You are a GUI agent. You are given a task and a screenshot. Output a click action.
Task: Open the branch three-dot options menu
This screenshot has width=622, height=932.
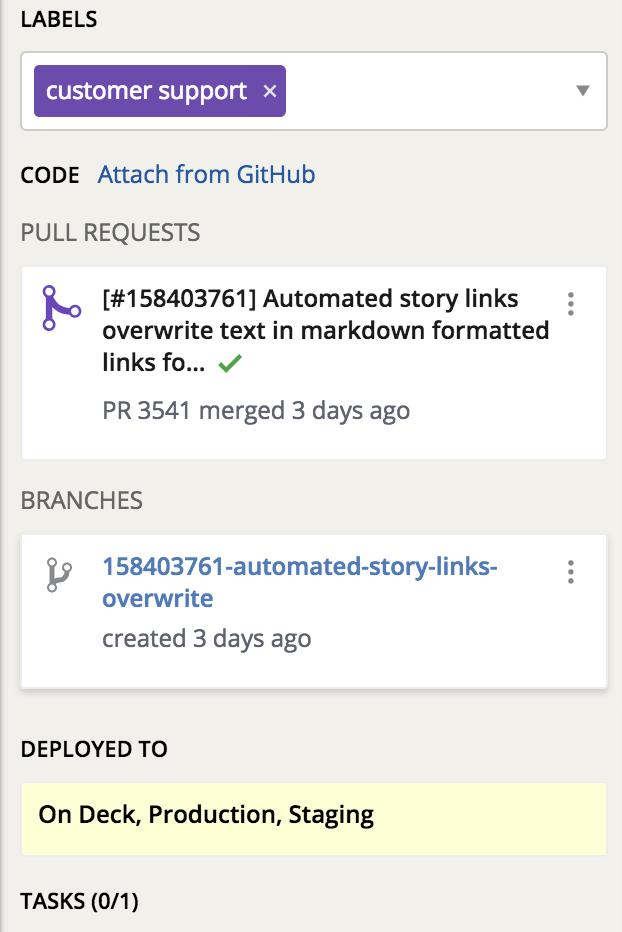pos(571,572)
